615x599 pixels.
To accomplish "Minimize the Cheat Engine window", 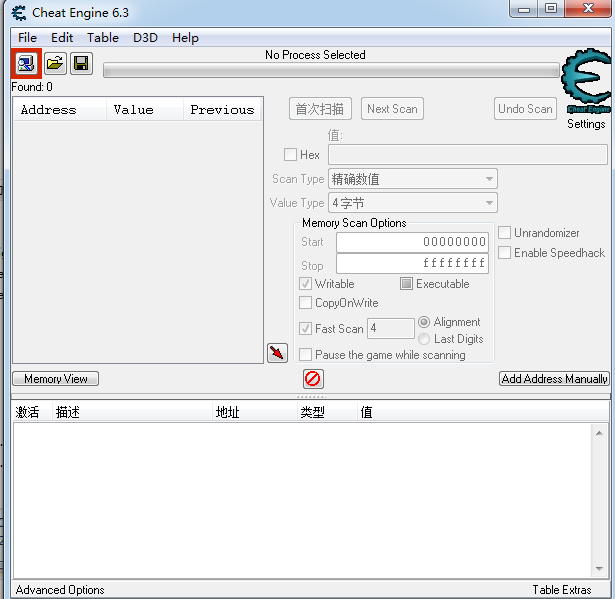I will coord(524,9).
